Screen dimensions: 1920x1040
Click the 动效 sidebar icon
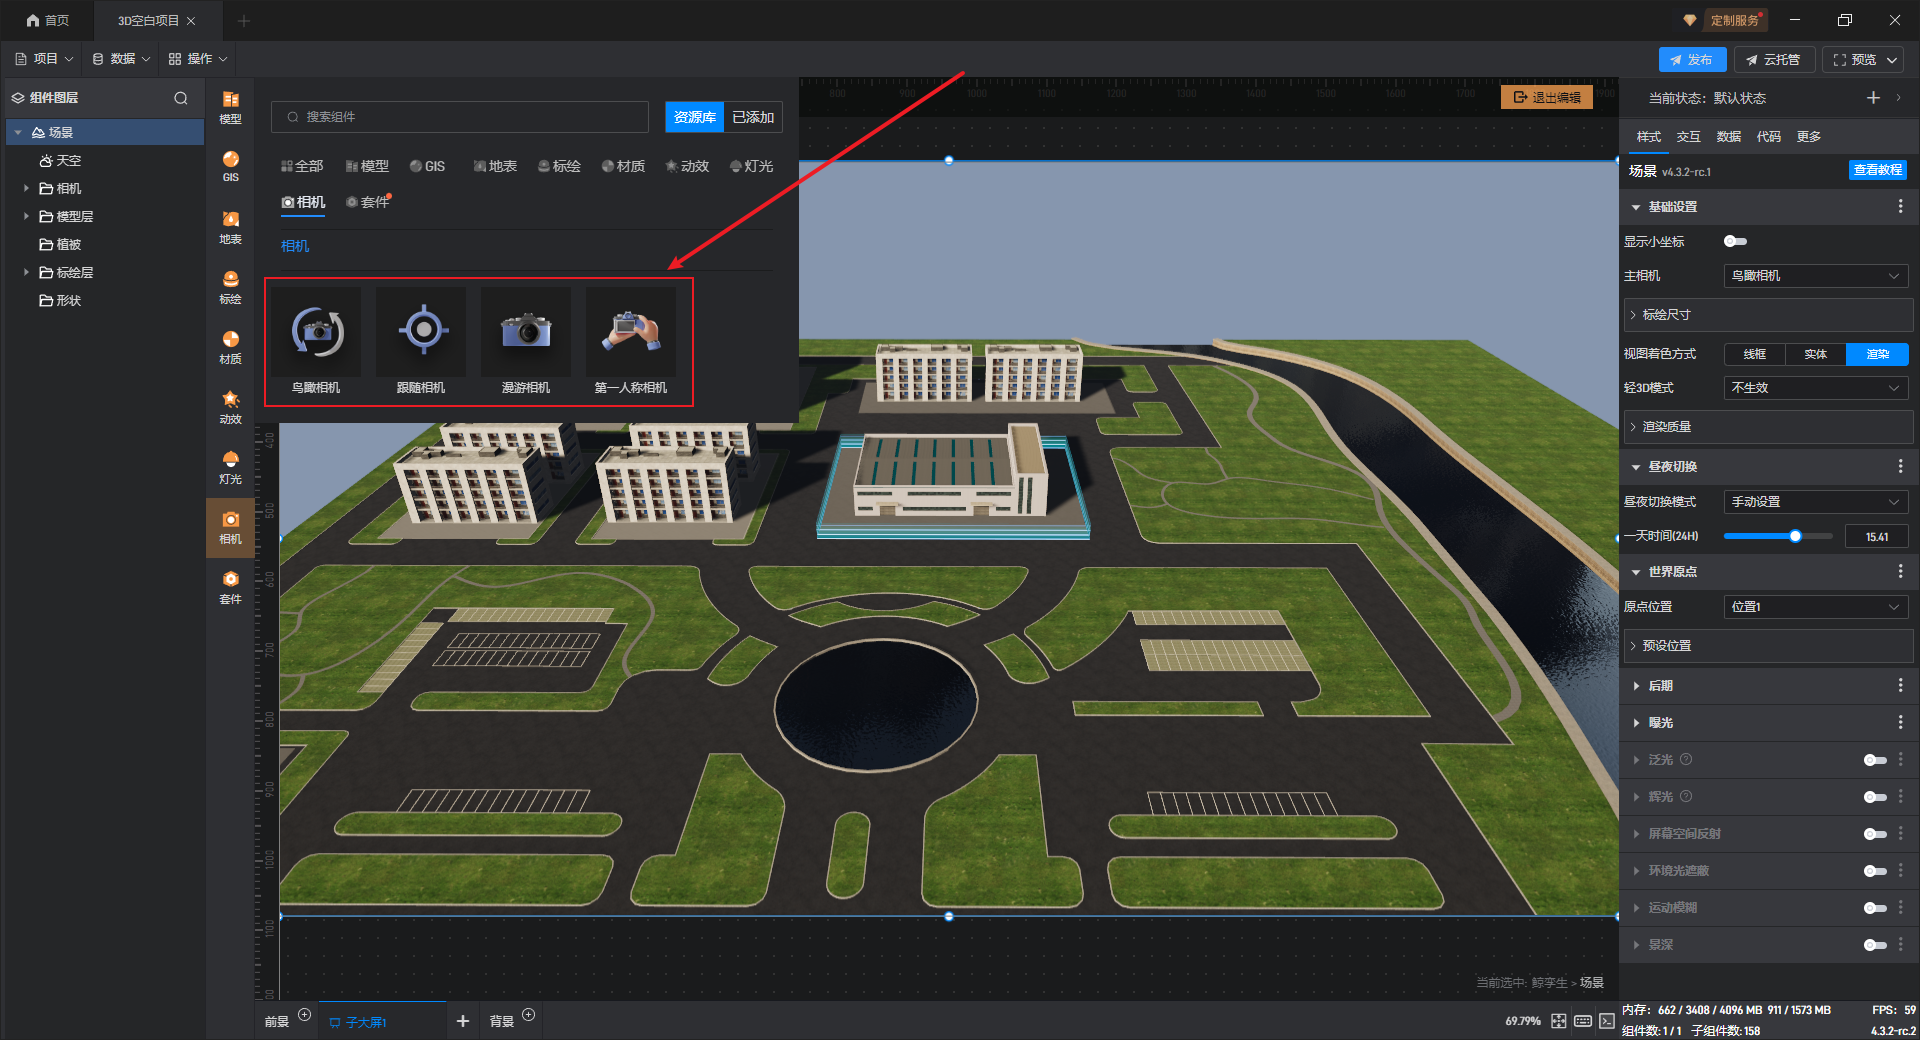(231, 406)
